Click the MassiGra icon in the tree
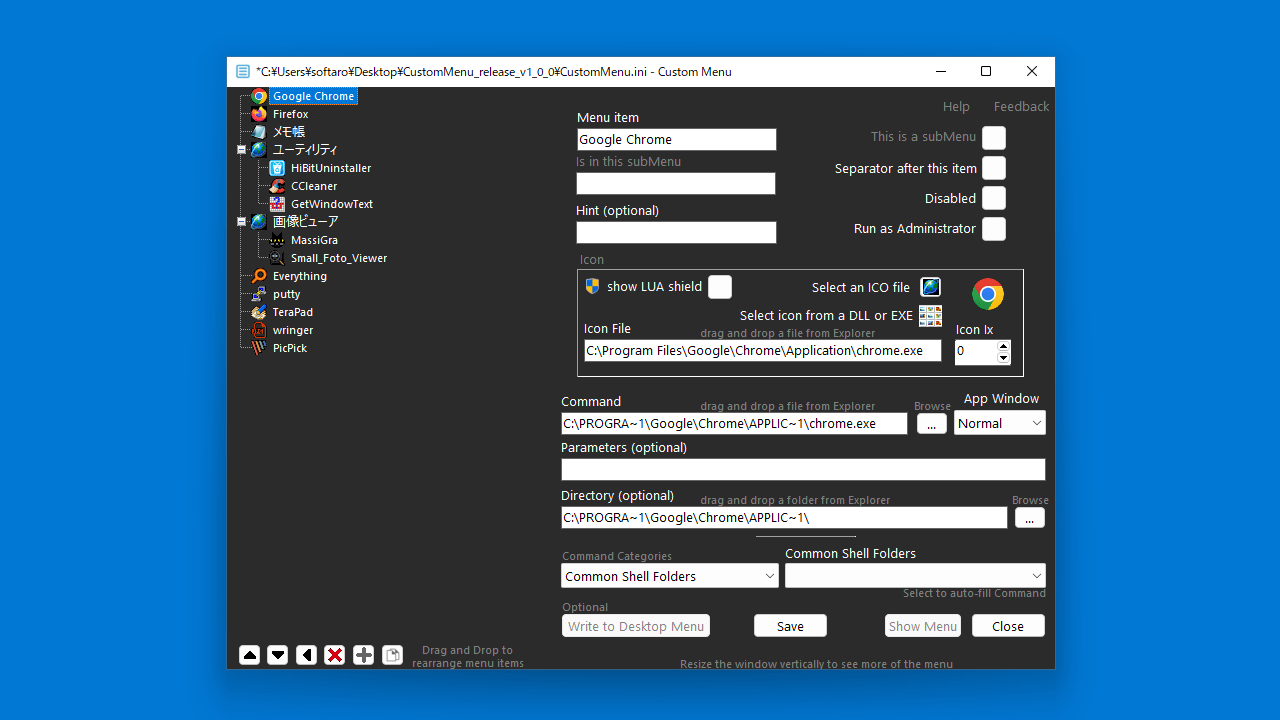This screenshot has width=1280, height=720. coord(277,240)
